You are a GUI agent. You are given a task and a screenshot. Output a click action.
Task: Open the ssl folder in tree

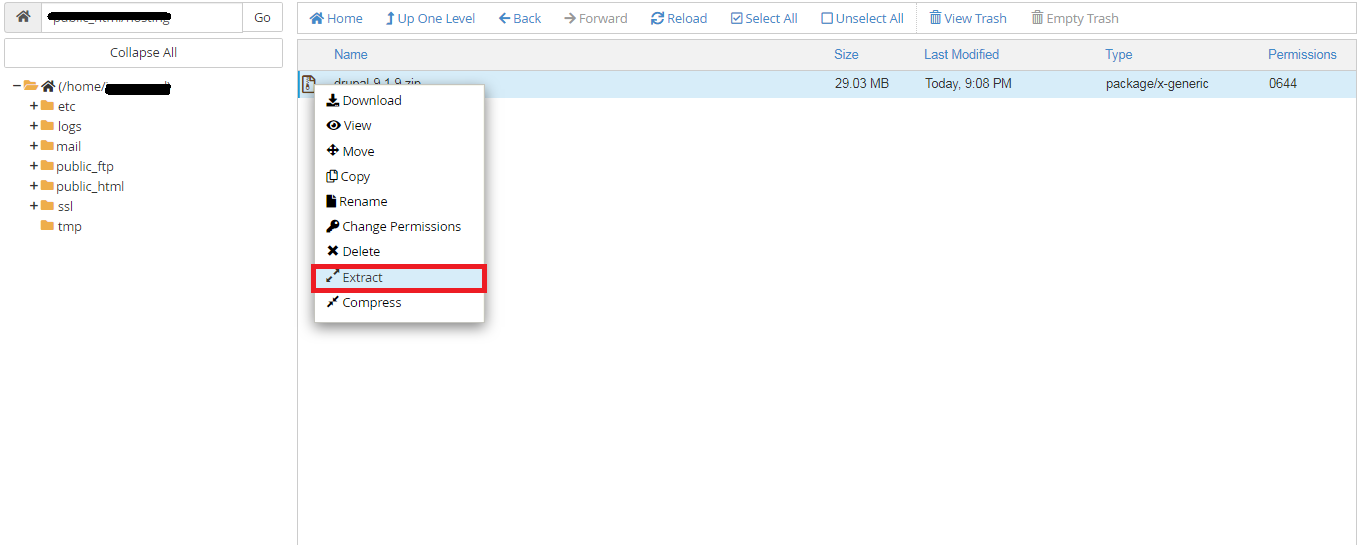click(57, 206)
